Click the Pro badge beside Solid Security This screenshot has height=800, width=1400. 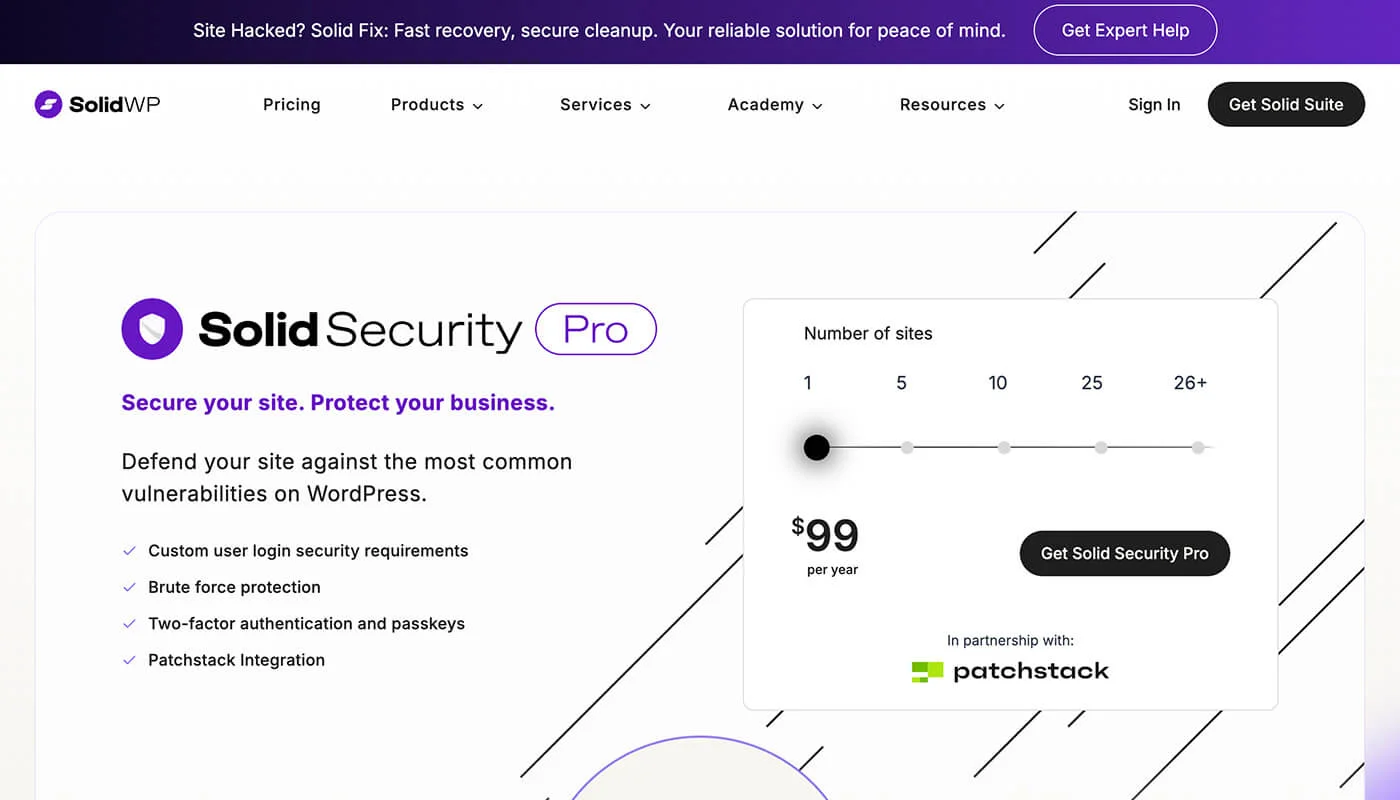pyautogui.click(x=596, y=329)
